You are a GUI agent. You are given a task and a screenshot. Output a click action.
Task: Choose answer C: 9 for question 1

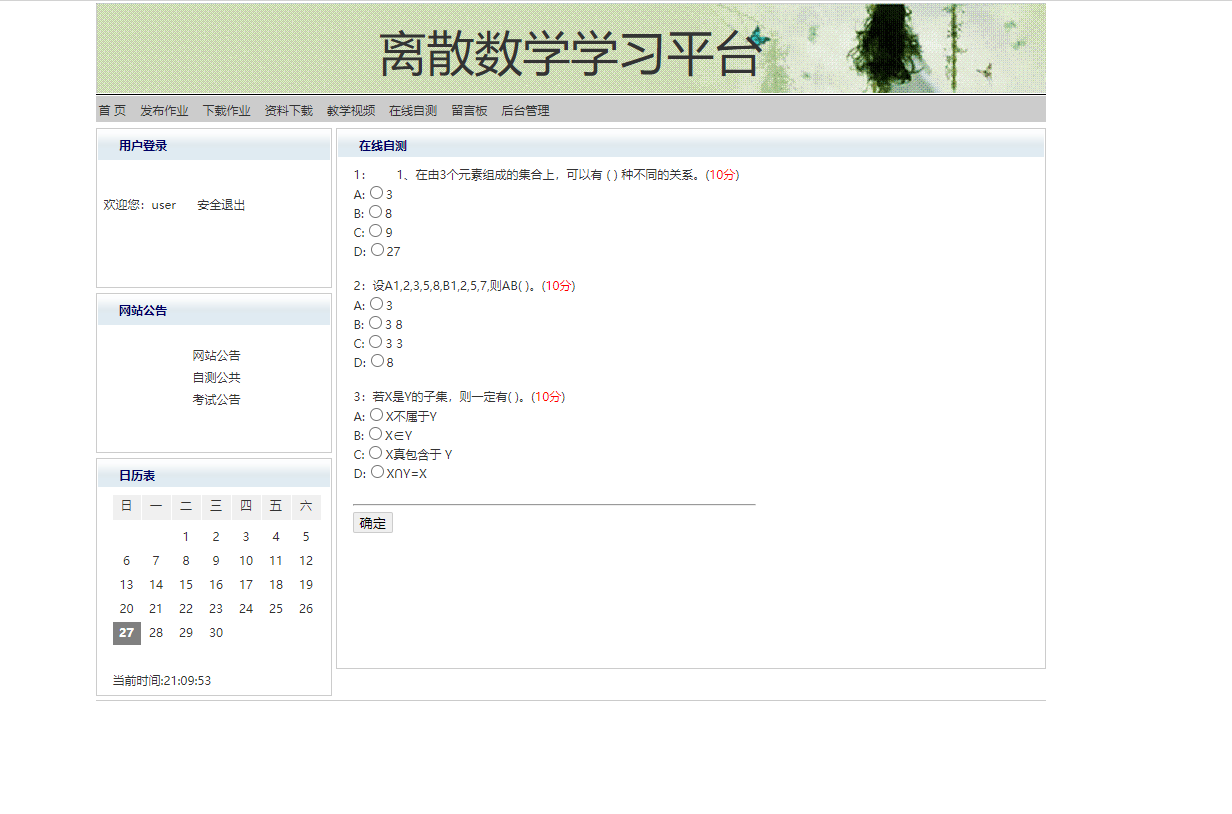pyautogui.click(x=375, y=231)
